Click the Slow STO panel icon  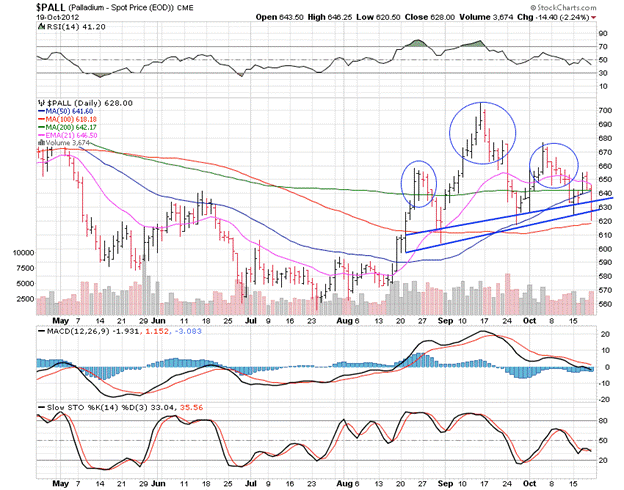(x=43, y=408)
